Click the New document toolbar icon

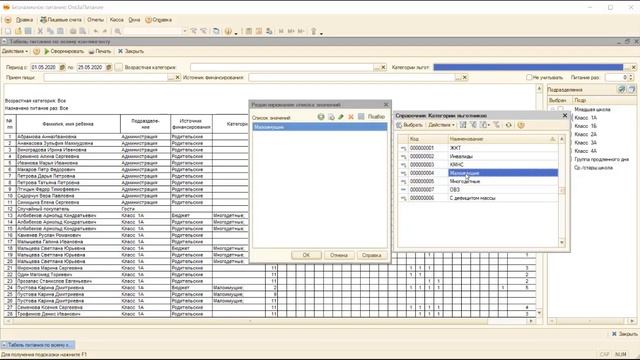click(x=8, y=31)
